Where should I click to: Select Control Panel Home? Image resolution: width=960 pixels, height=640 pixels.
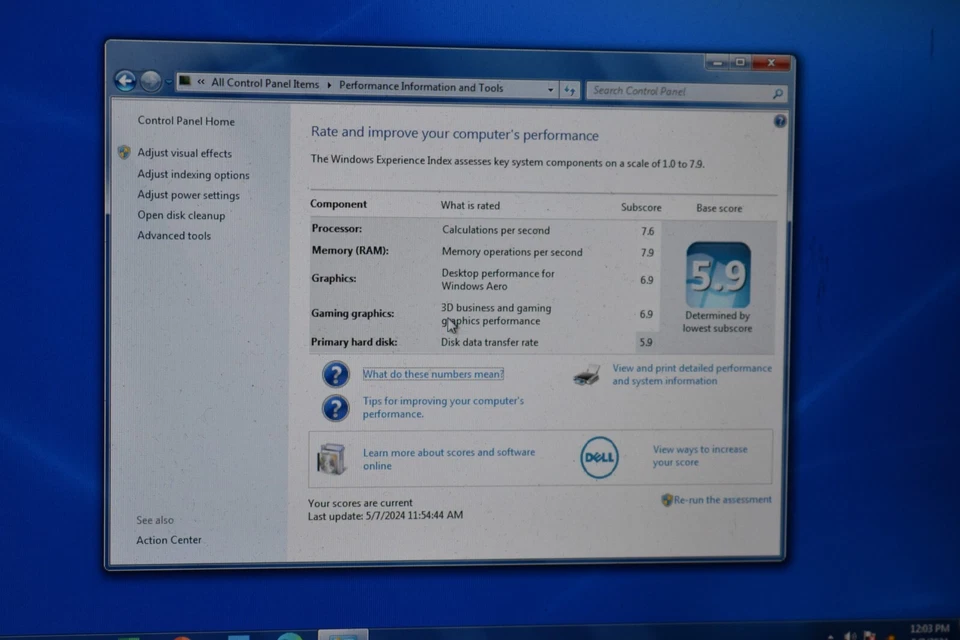[x=185, y=121]
